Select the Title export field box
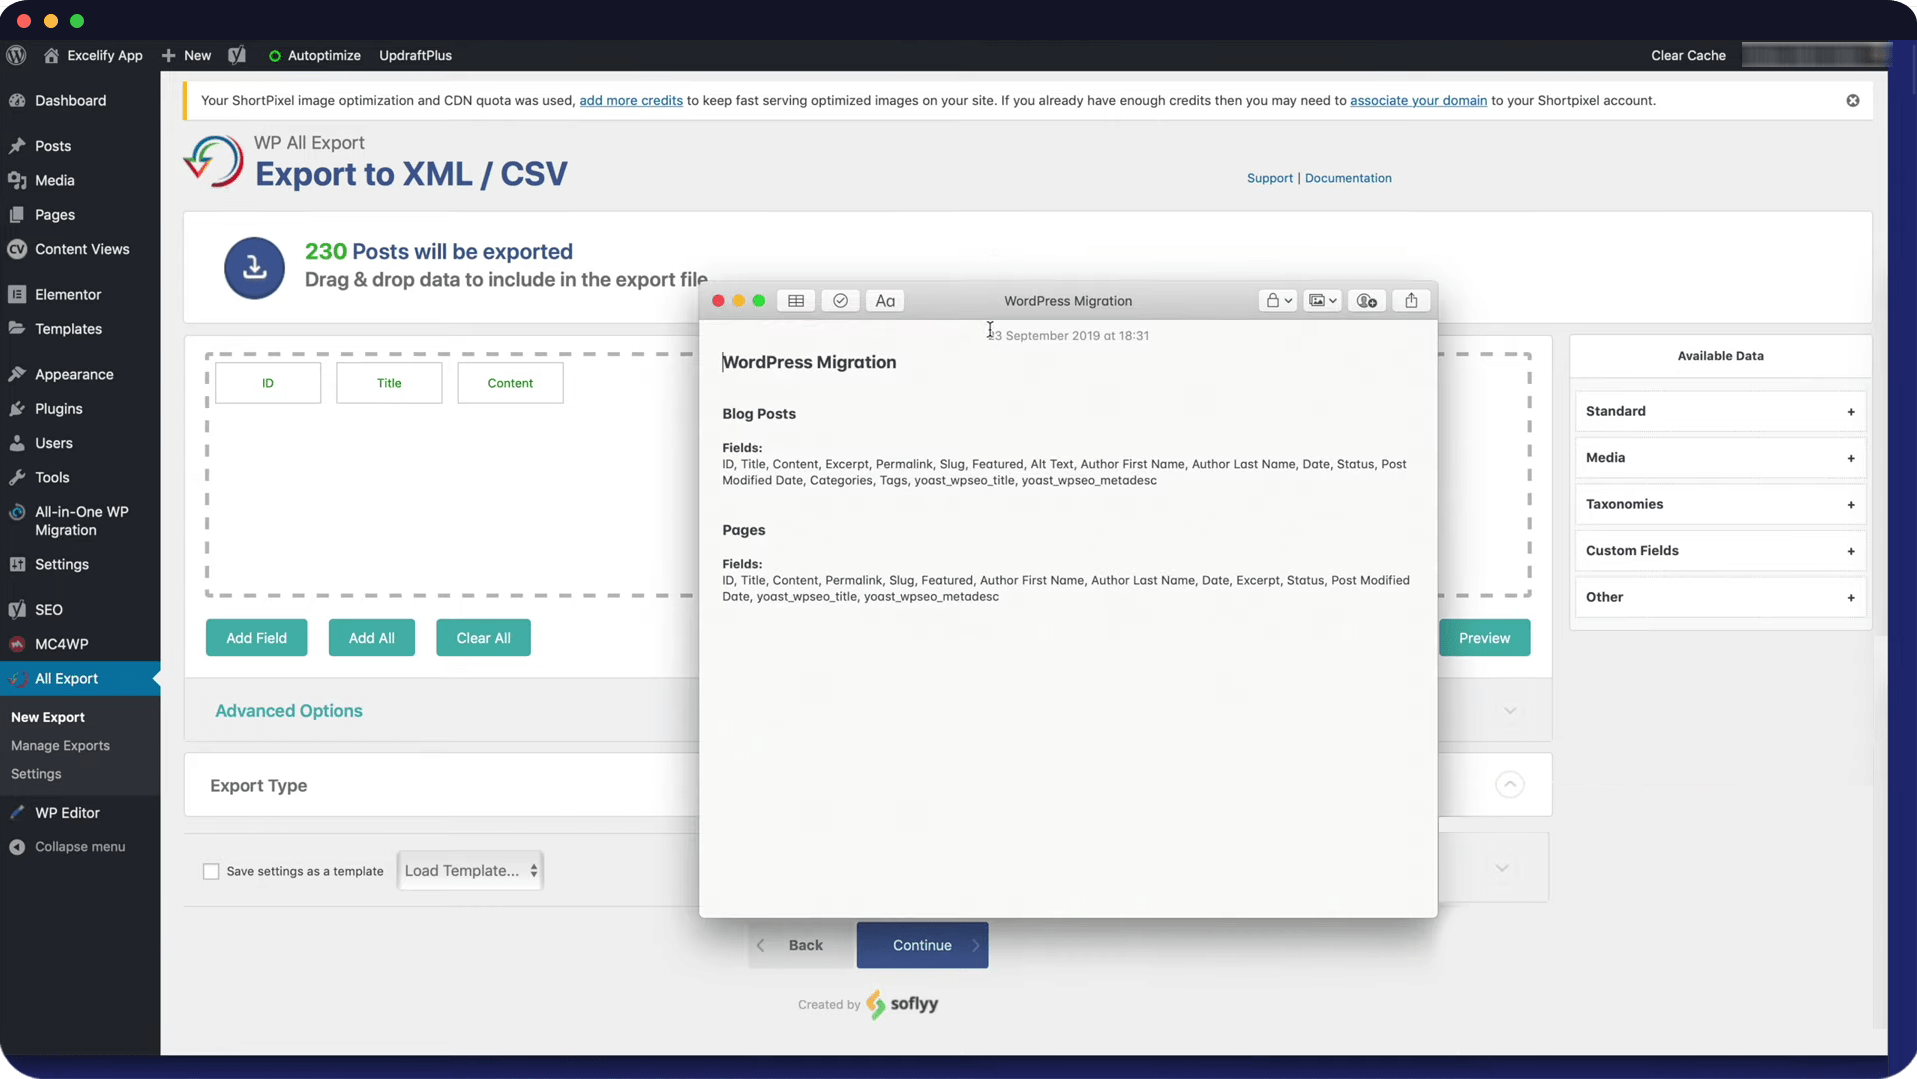 coord(389,383)
